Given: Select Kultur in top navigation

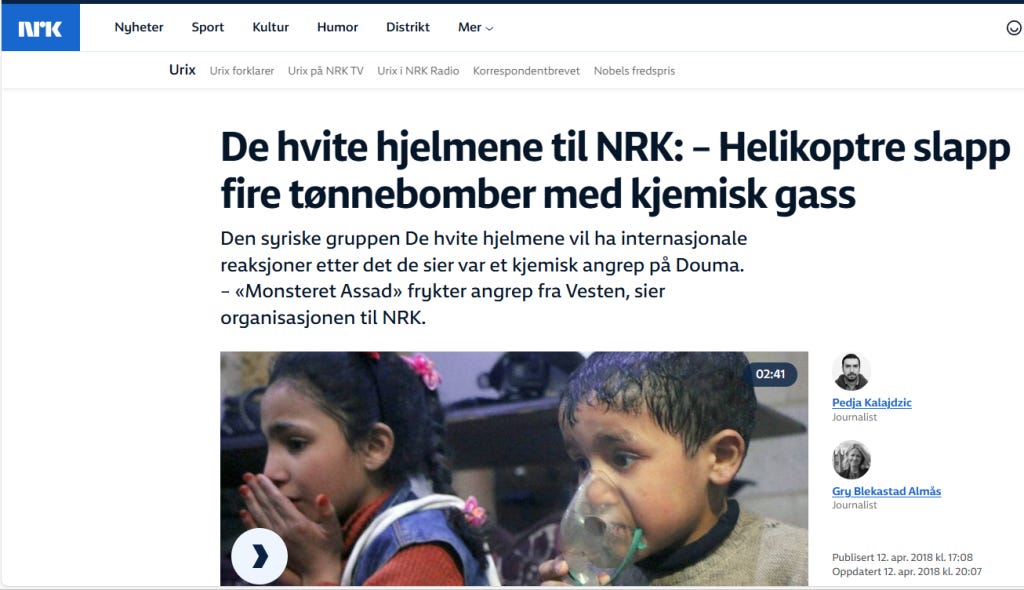Looking at the screenshot, I should point(270,27).
